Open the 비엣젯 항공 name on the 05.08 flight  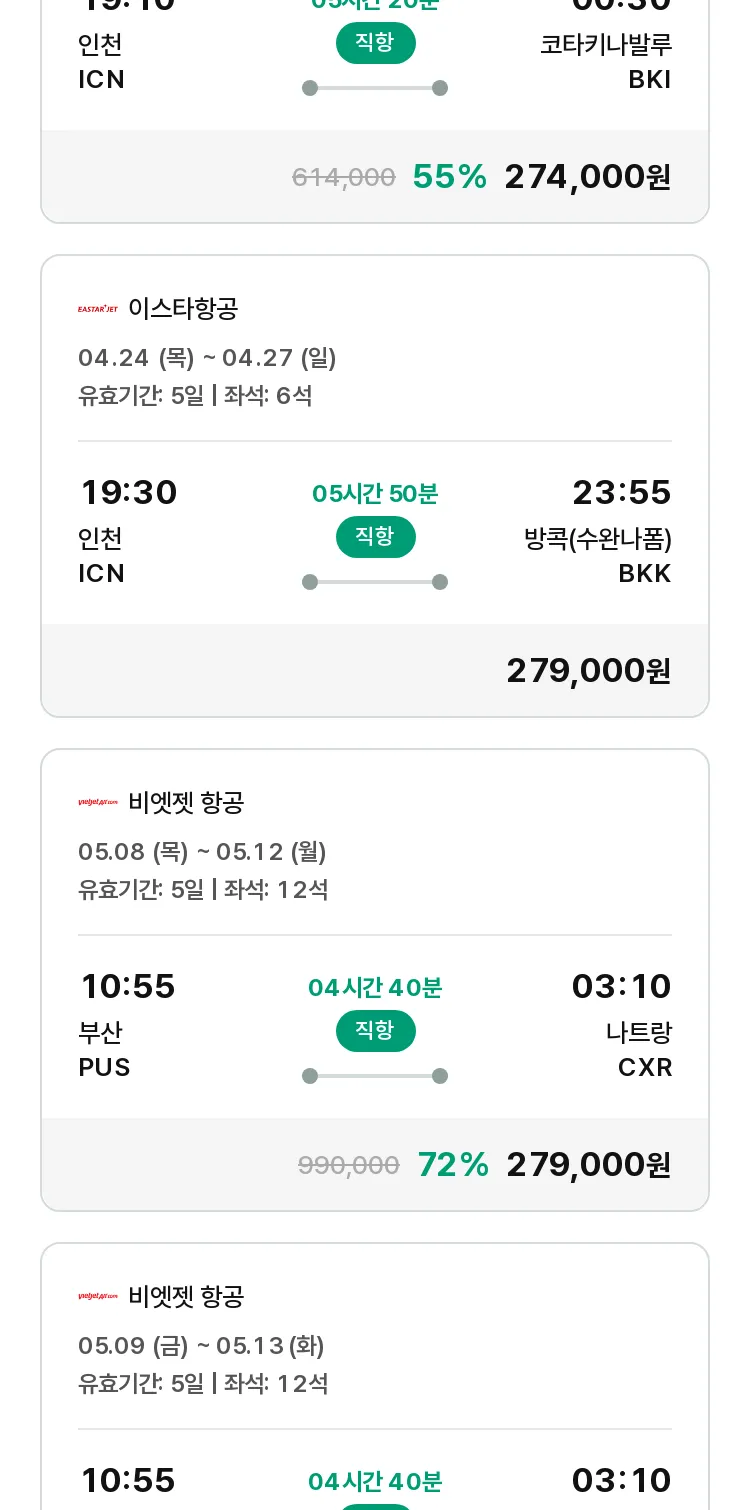[186, 803]
